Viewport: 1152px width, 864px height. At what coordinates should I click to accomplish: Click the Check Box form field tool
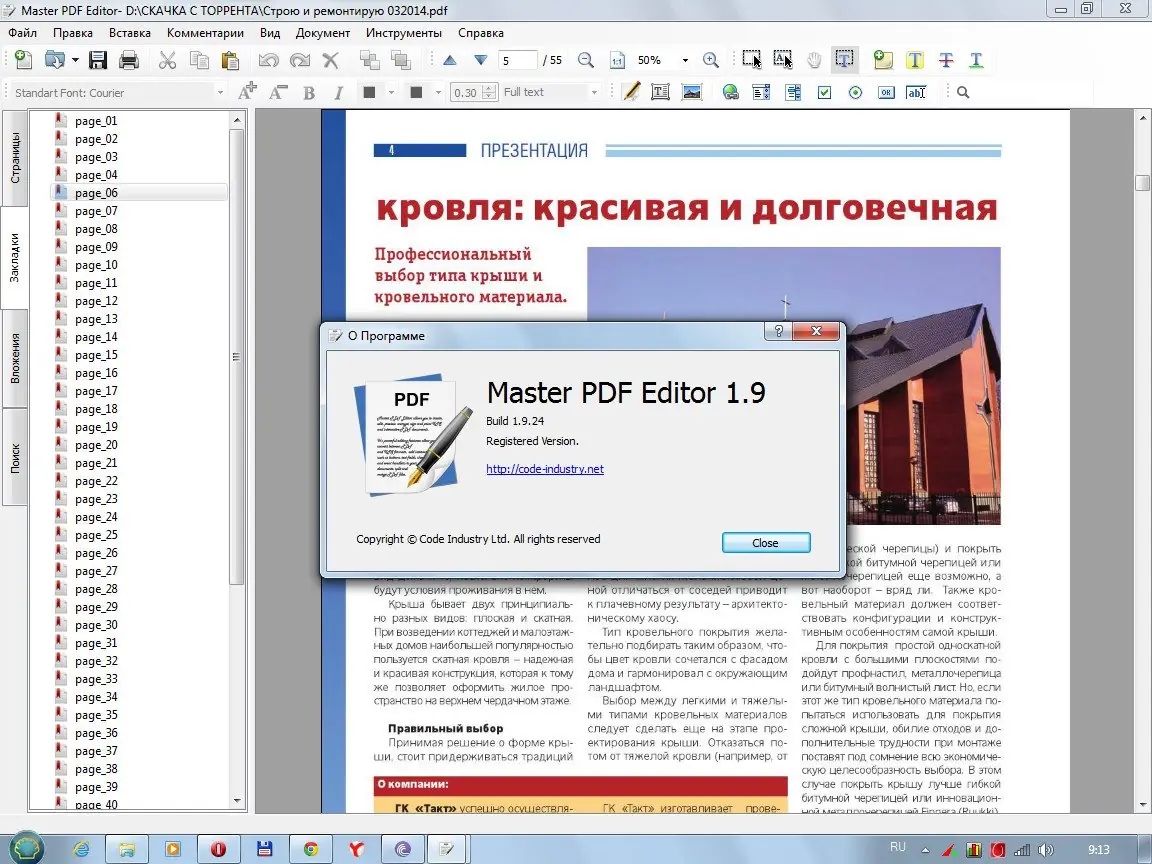point(824,93)
